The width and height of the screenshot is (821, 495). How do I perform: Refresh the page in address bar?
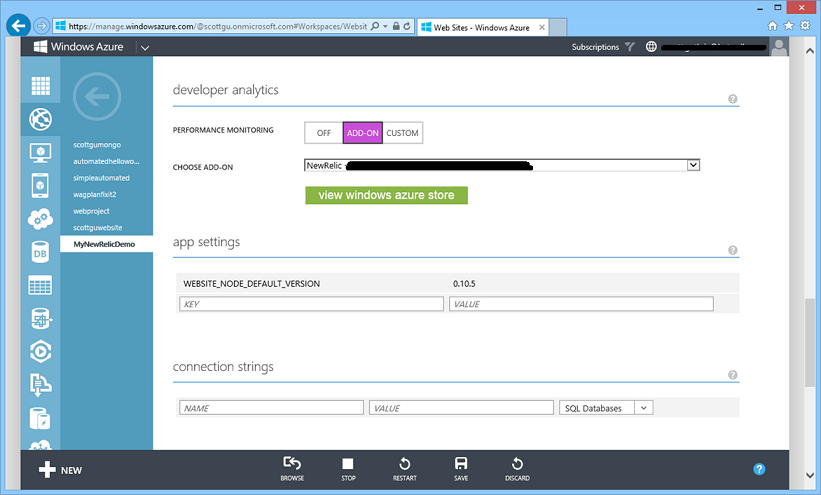(407, 26)
